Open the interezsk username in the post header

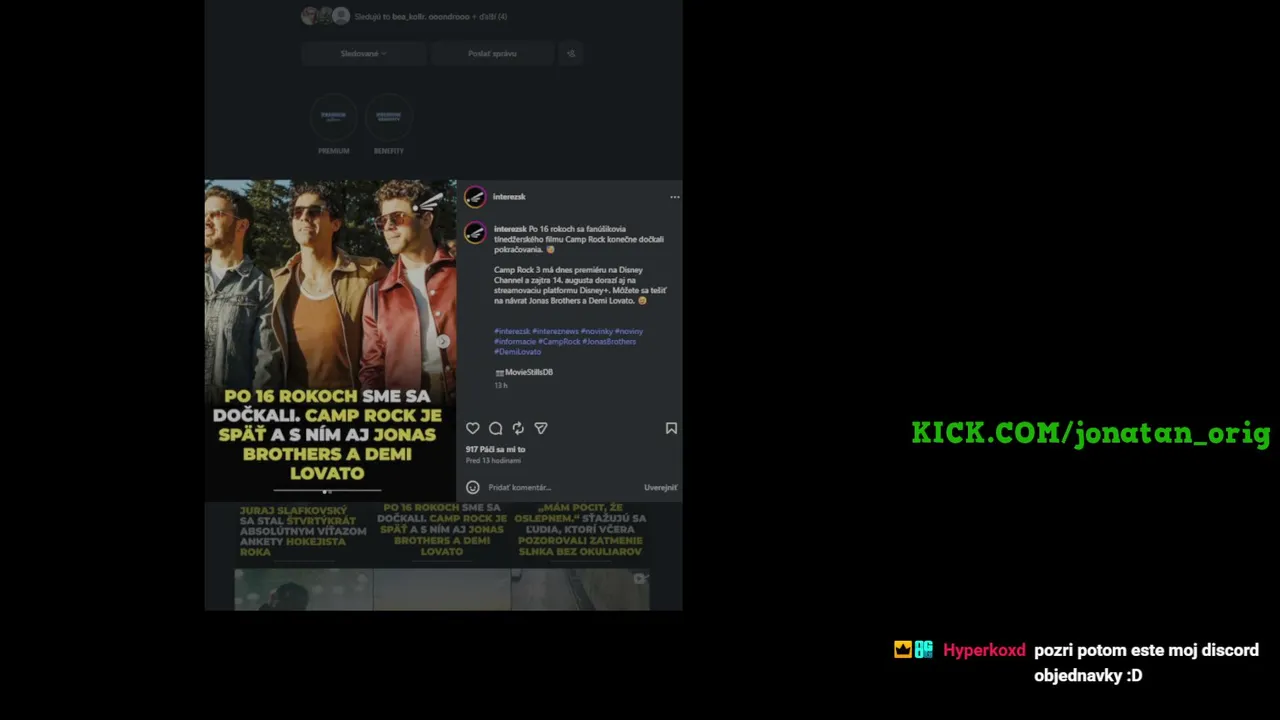[x=509, y=197]
